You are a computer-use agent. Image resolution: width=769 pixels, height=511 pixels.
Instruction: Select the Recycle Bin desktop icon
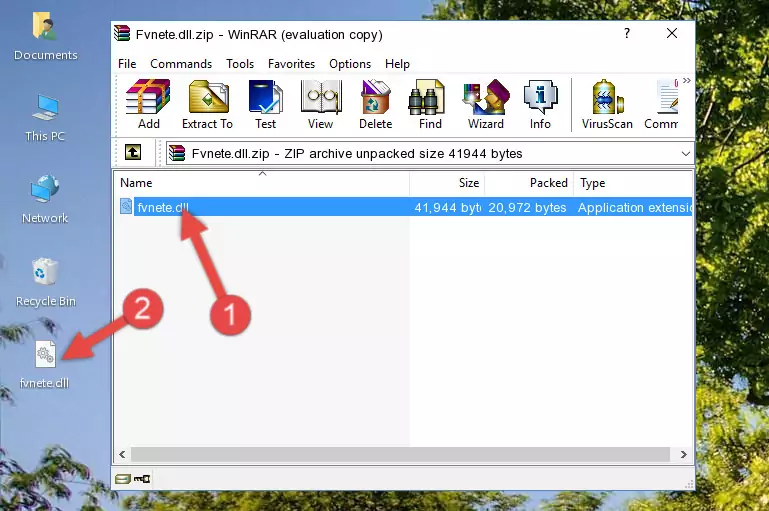click(45, 282)
